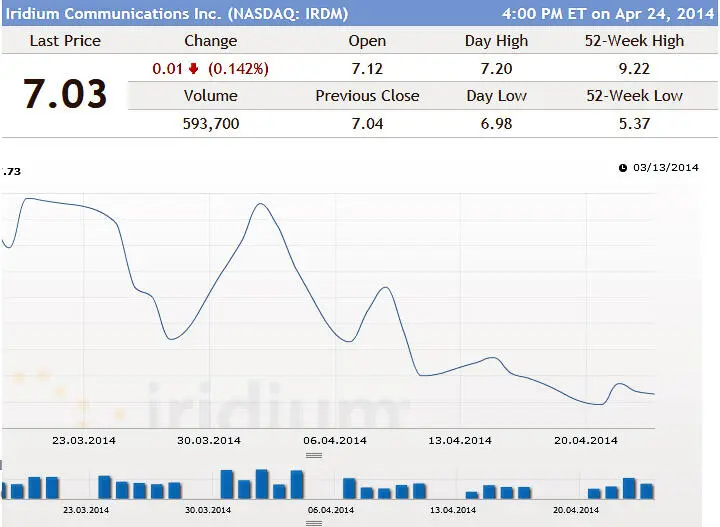The height and width of the screenshot is (527, 720).
Task: Click the red down arrow in Change
Action: tap(193, 69)
